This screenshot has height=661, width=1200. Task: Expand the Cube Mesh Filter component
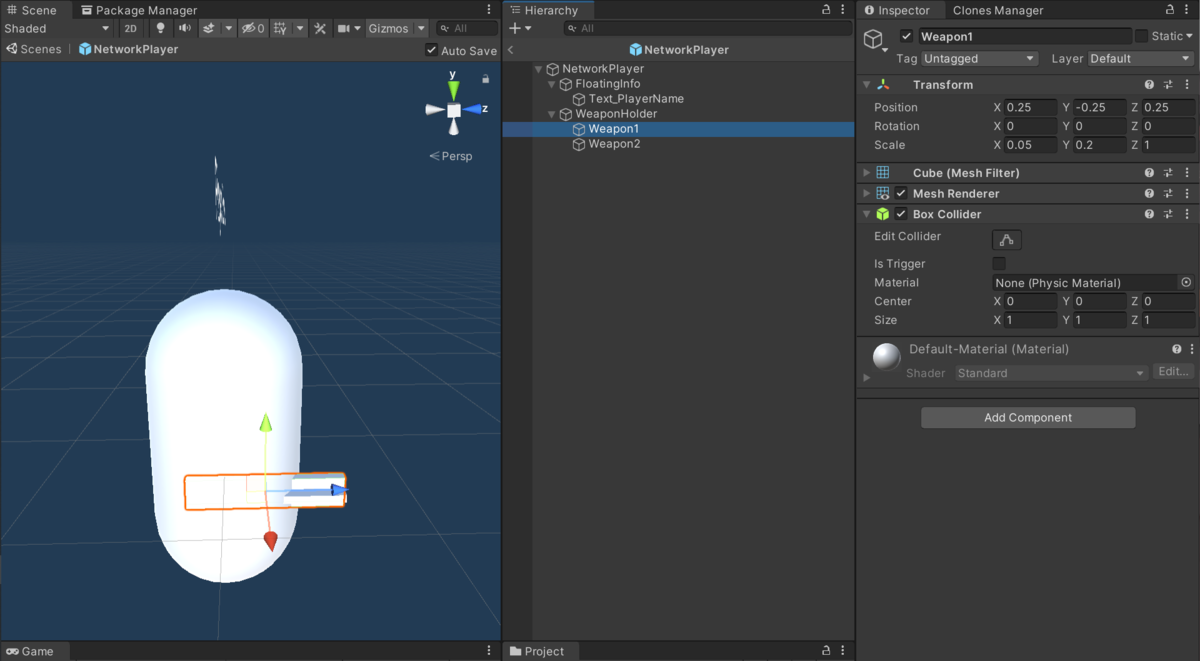pos(867,173)
